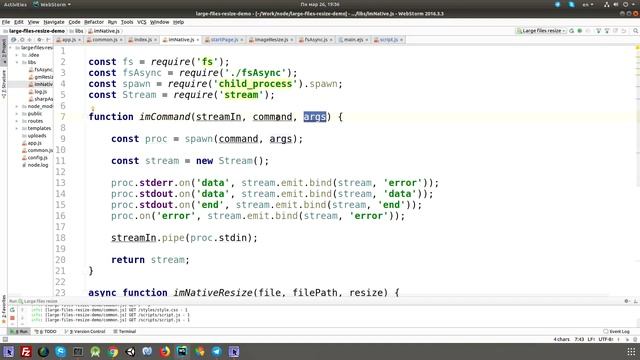Click the Activities button in top bar
Image resolution: width=640 pixels, height=360 pixels.
tap(15, 4)
